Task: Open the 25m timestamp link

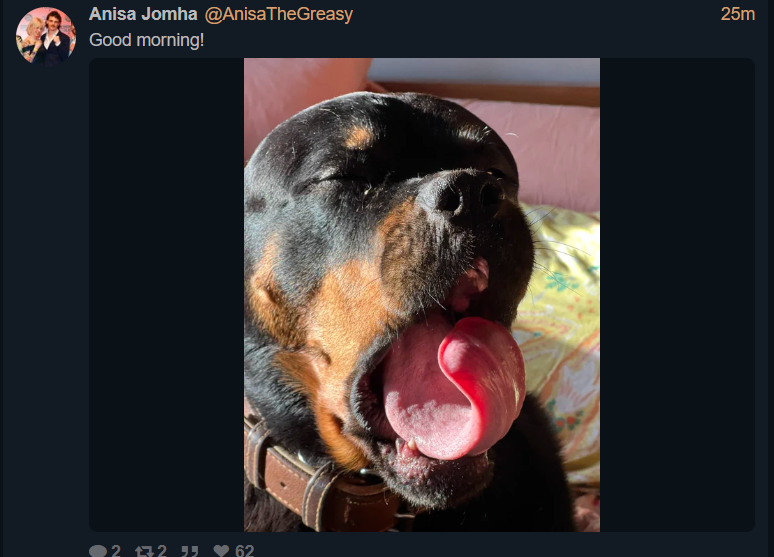Action: 737,14
